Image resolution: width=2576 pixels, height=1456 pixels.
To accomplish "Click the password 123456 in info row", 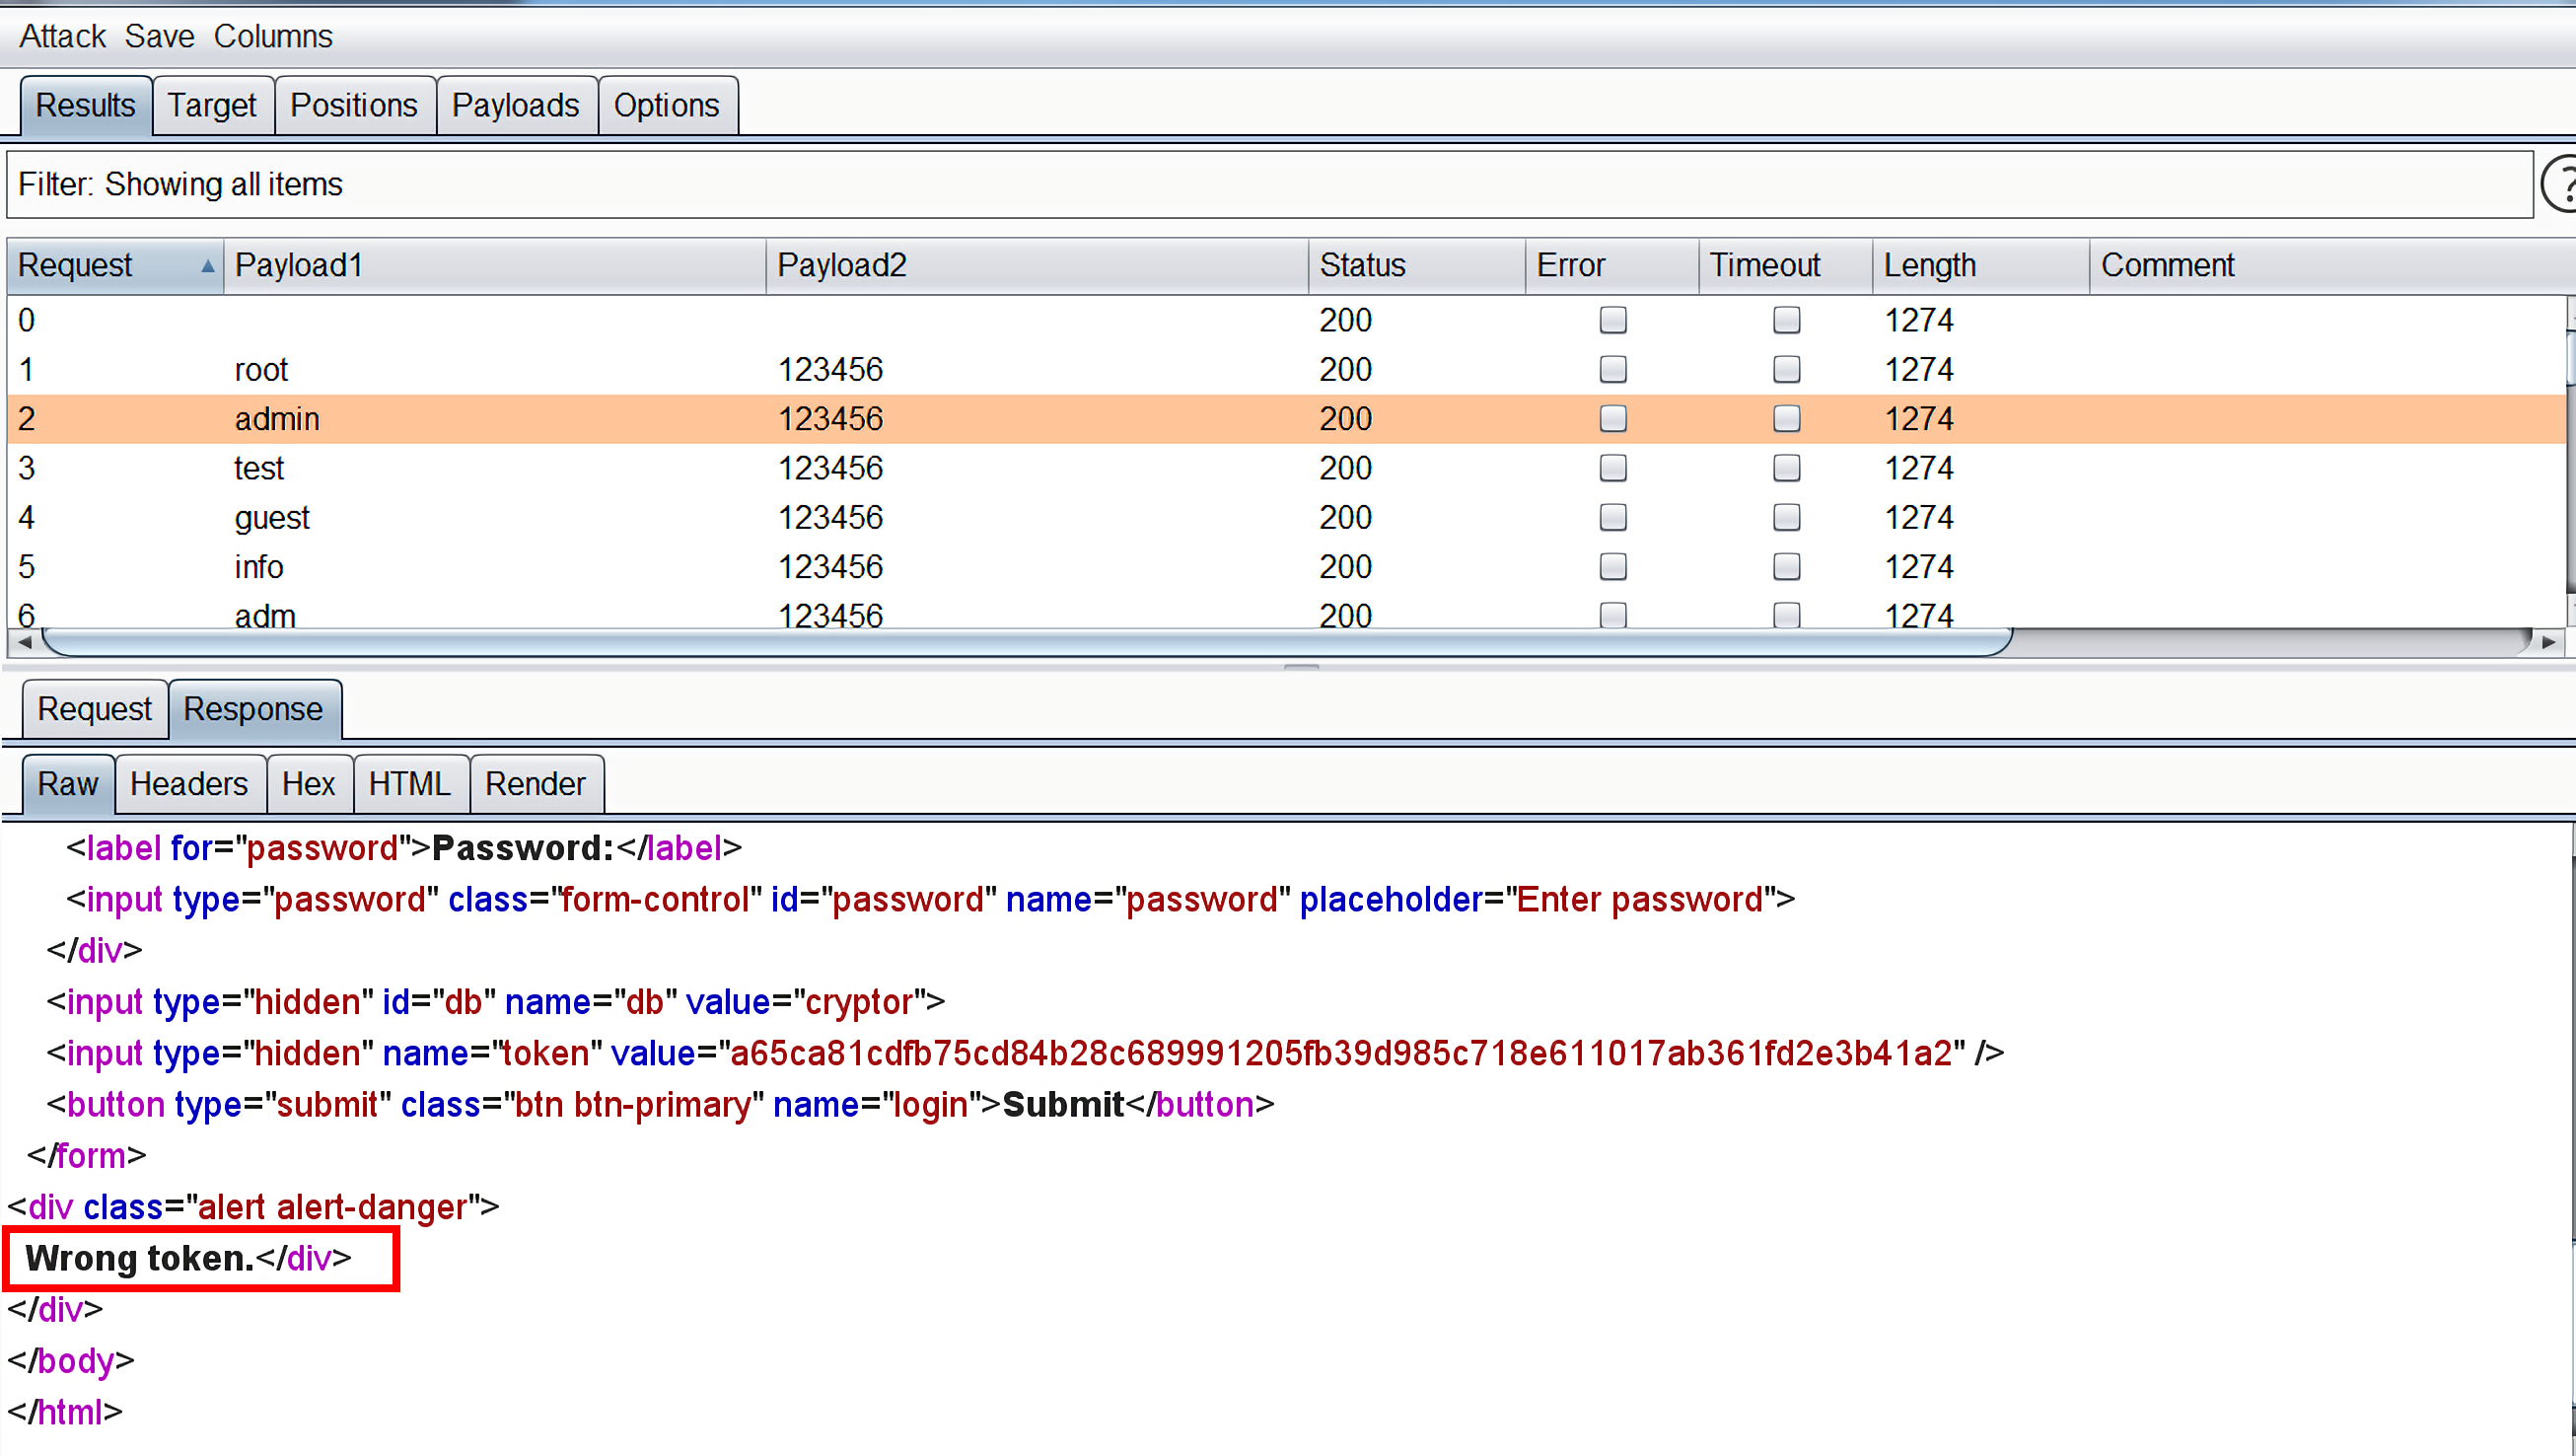I will point(831,566).
